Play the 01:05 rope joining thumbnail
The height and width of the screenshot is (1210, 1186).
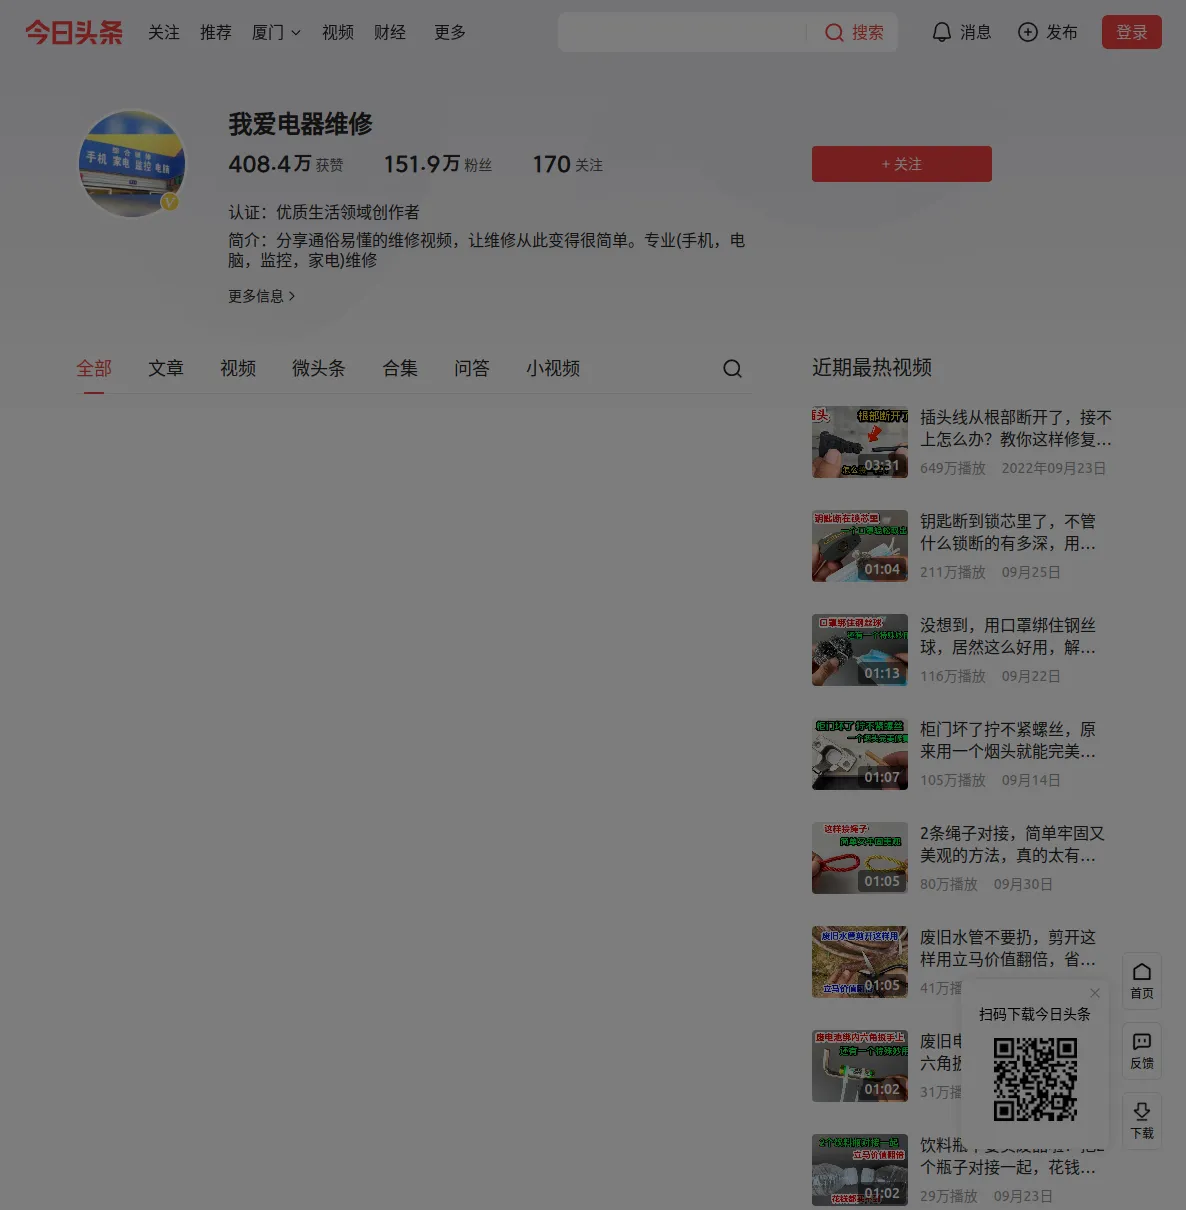(860, 858)
